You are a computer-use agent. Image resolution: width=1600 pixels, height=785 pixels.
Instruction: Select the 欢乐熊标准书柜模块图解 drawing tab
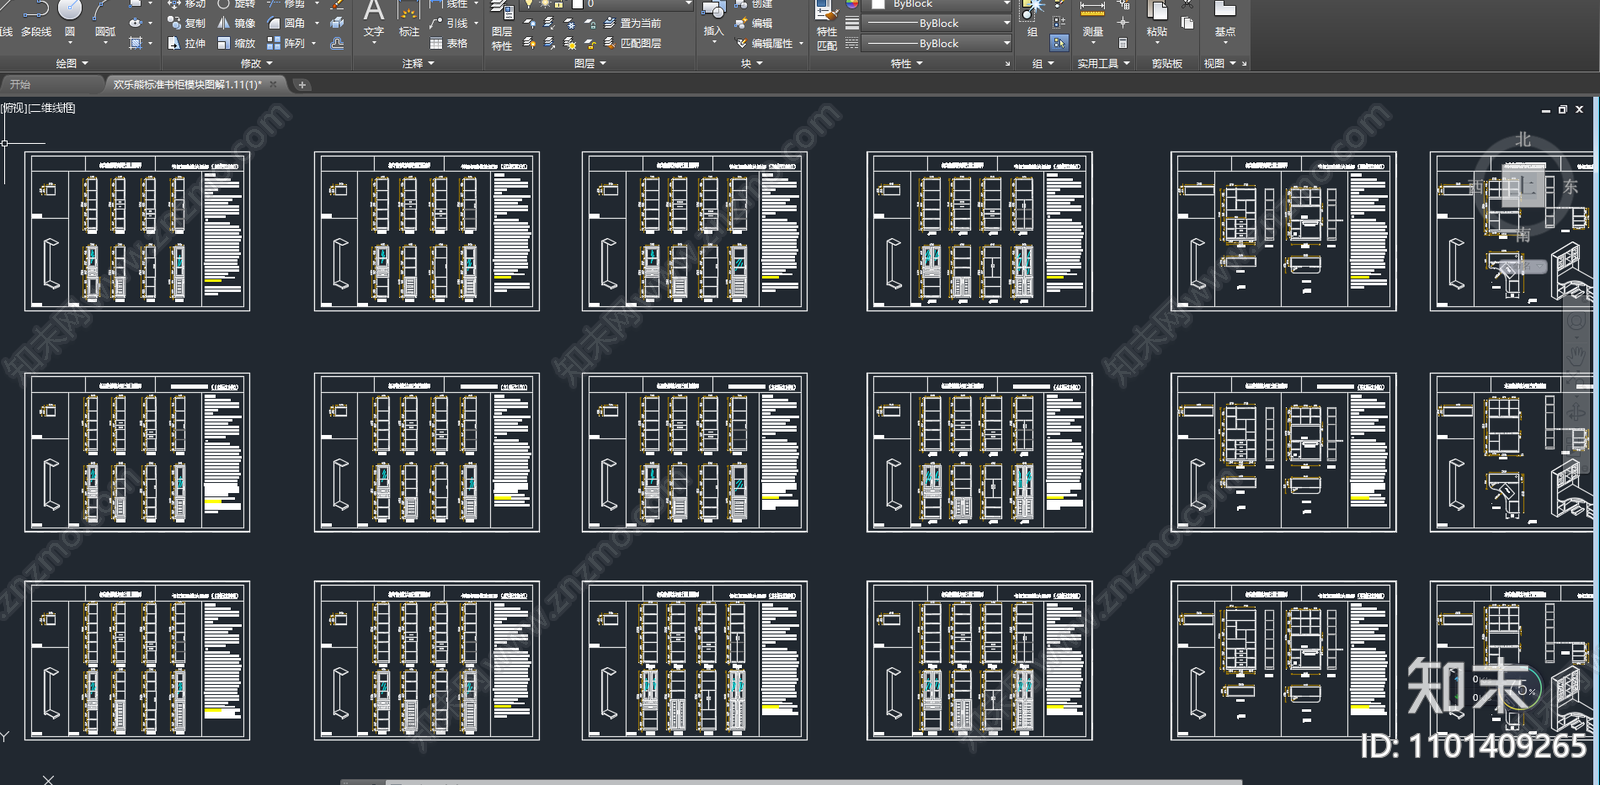tap(186, 85)
